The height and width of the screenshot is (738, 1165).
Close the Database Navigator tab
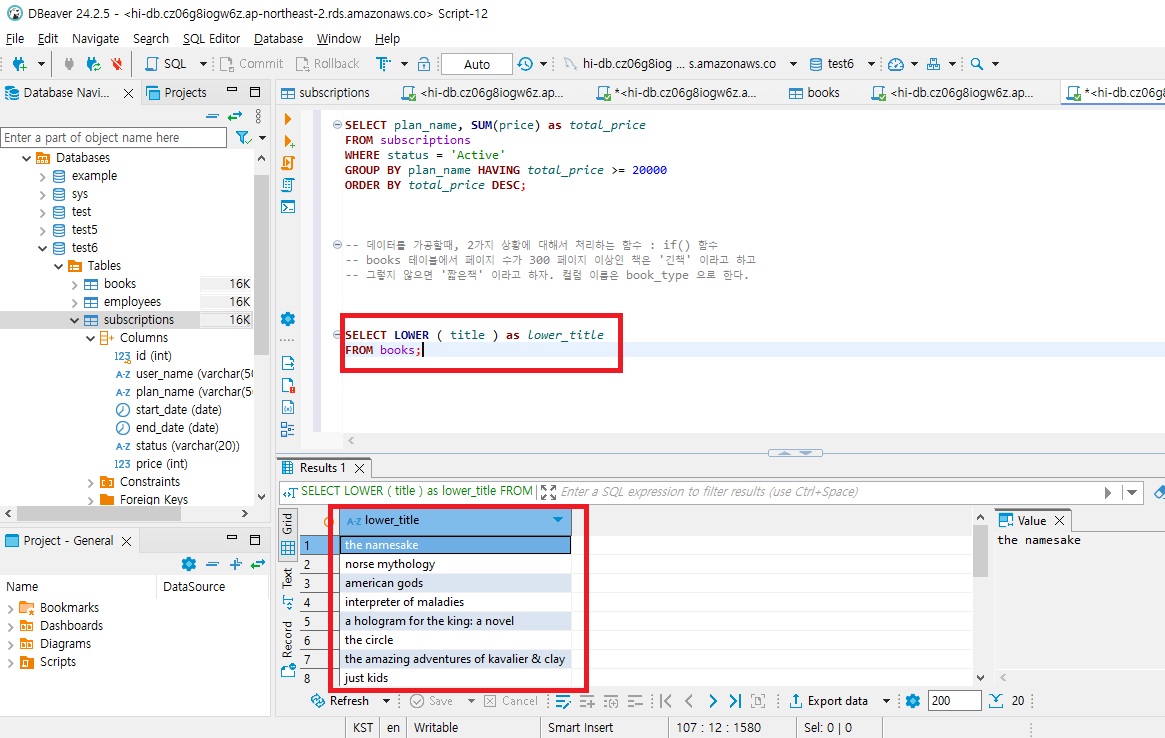click(x=129, y=93)
